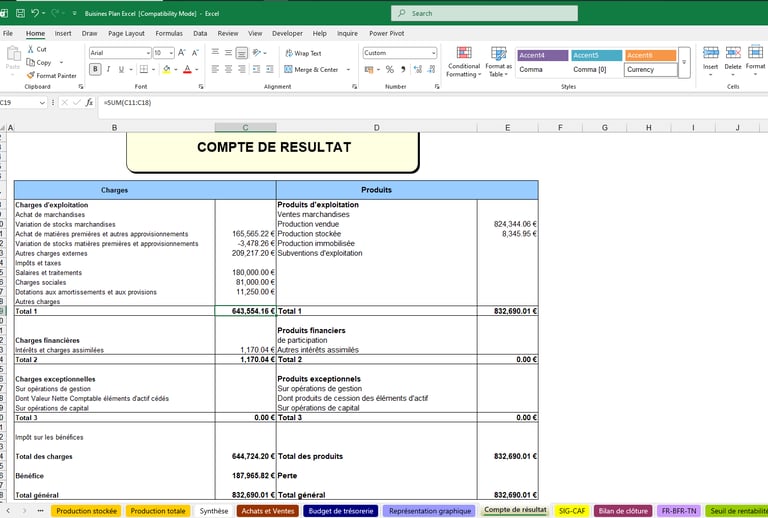Apply middle vertical alignment
The image size is (768, 518).
pyautogui.click(x=228, y=52)
